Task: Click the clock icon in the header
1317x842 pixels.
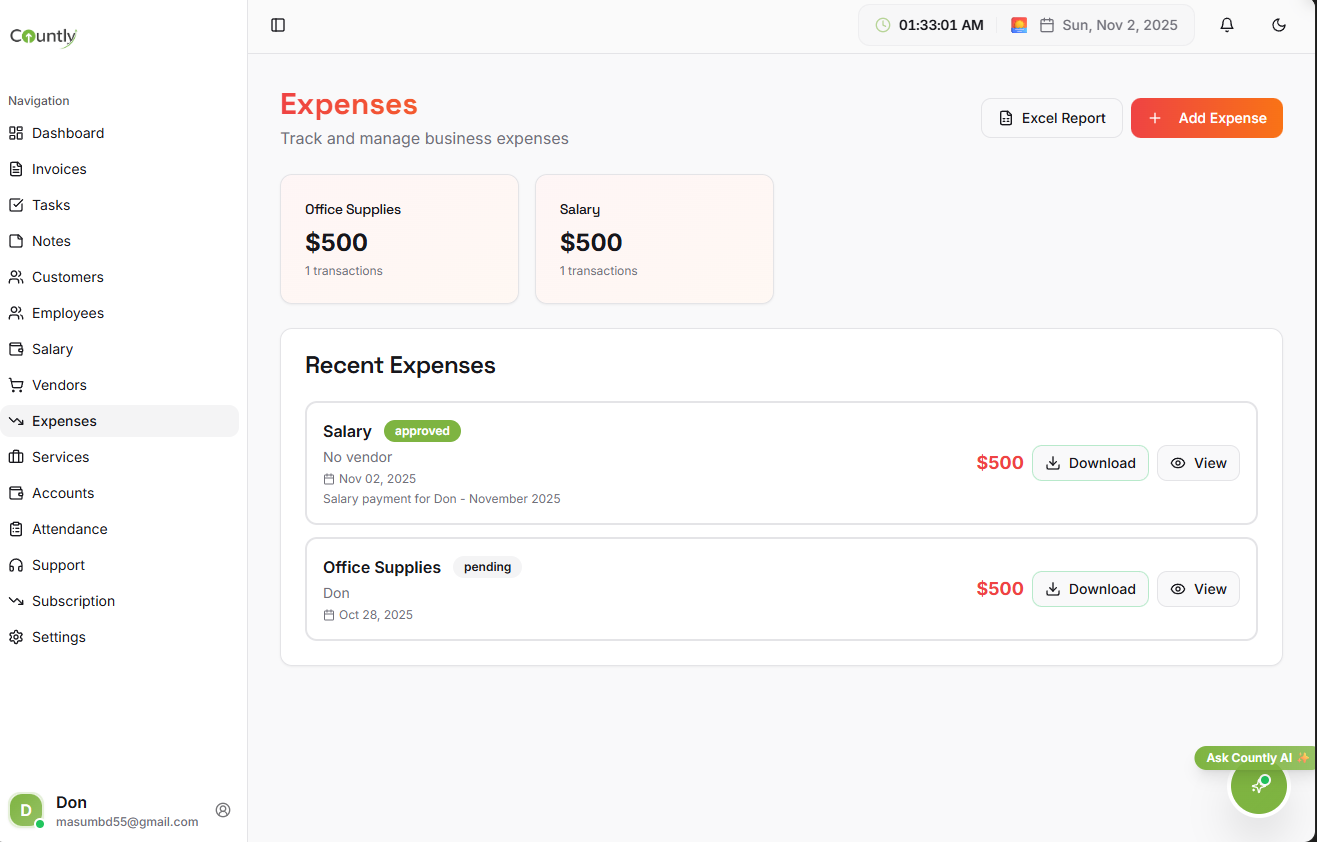Action: tap(883, 25)
